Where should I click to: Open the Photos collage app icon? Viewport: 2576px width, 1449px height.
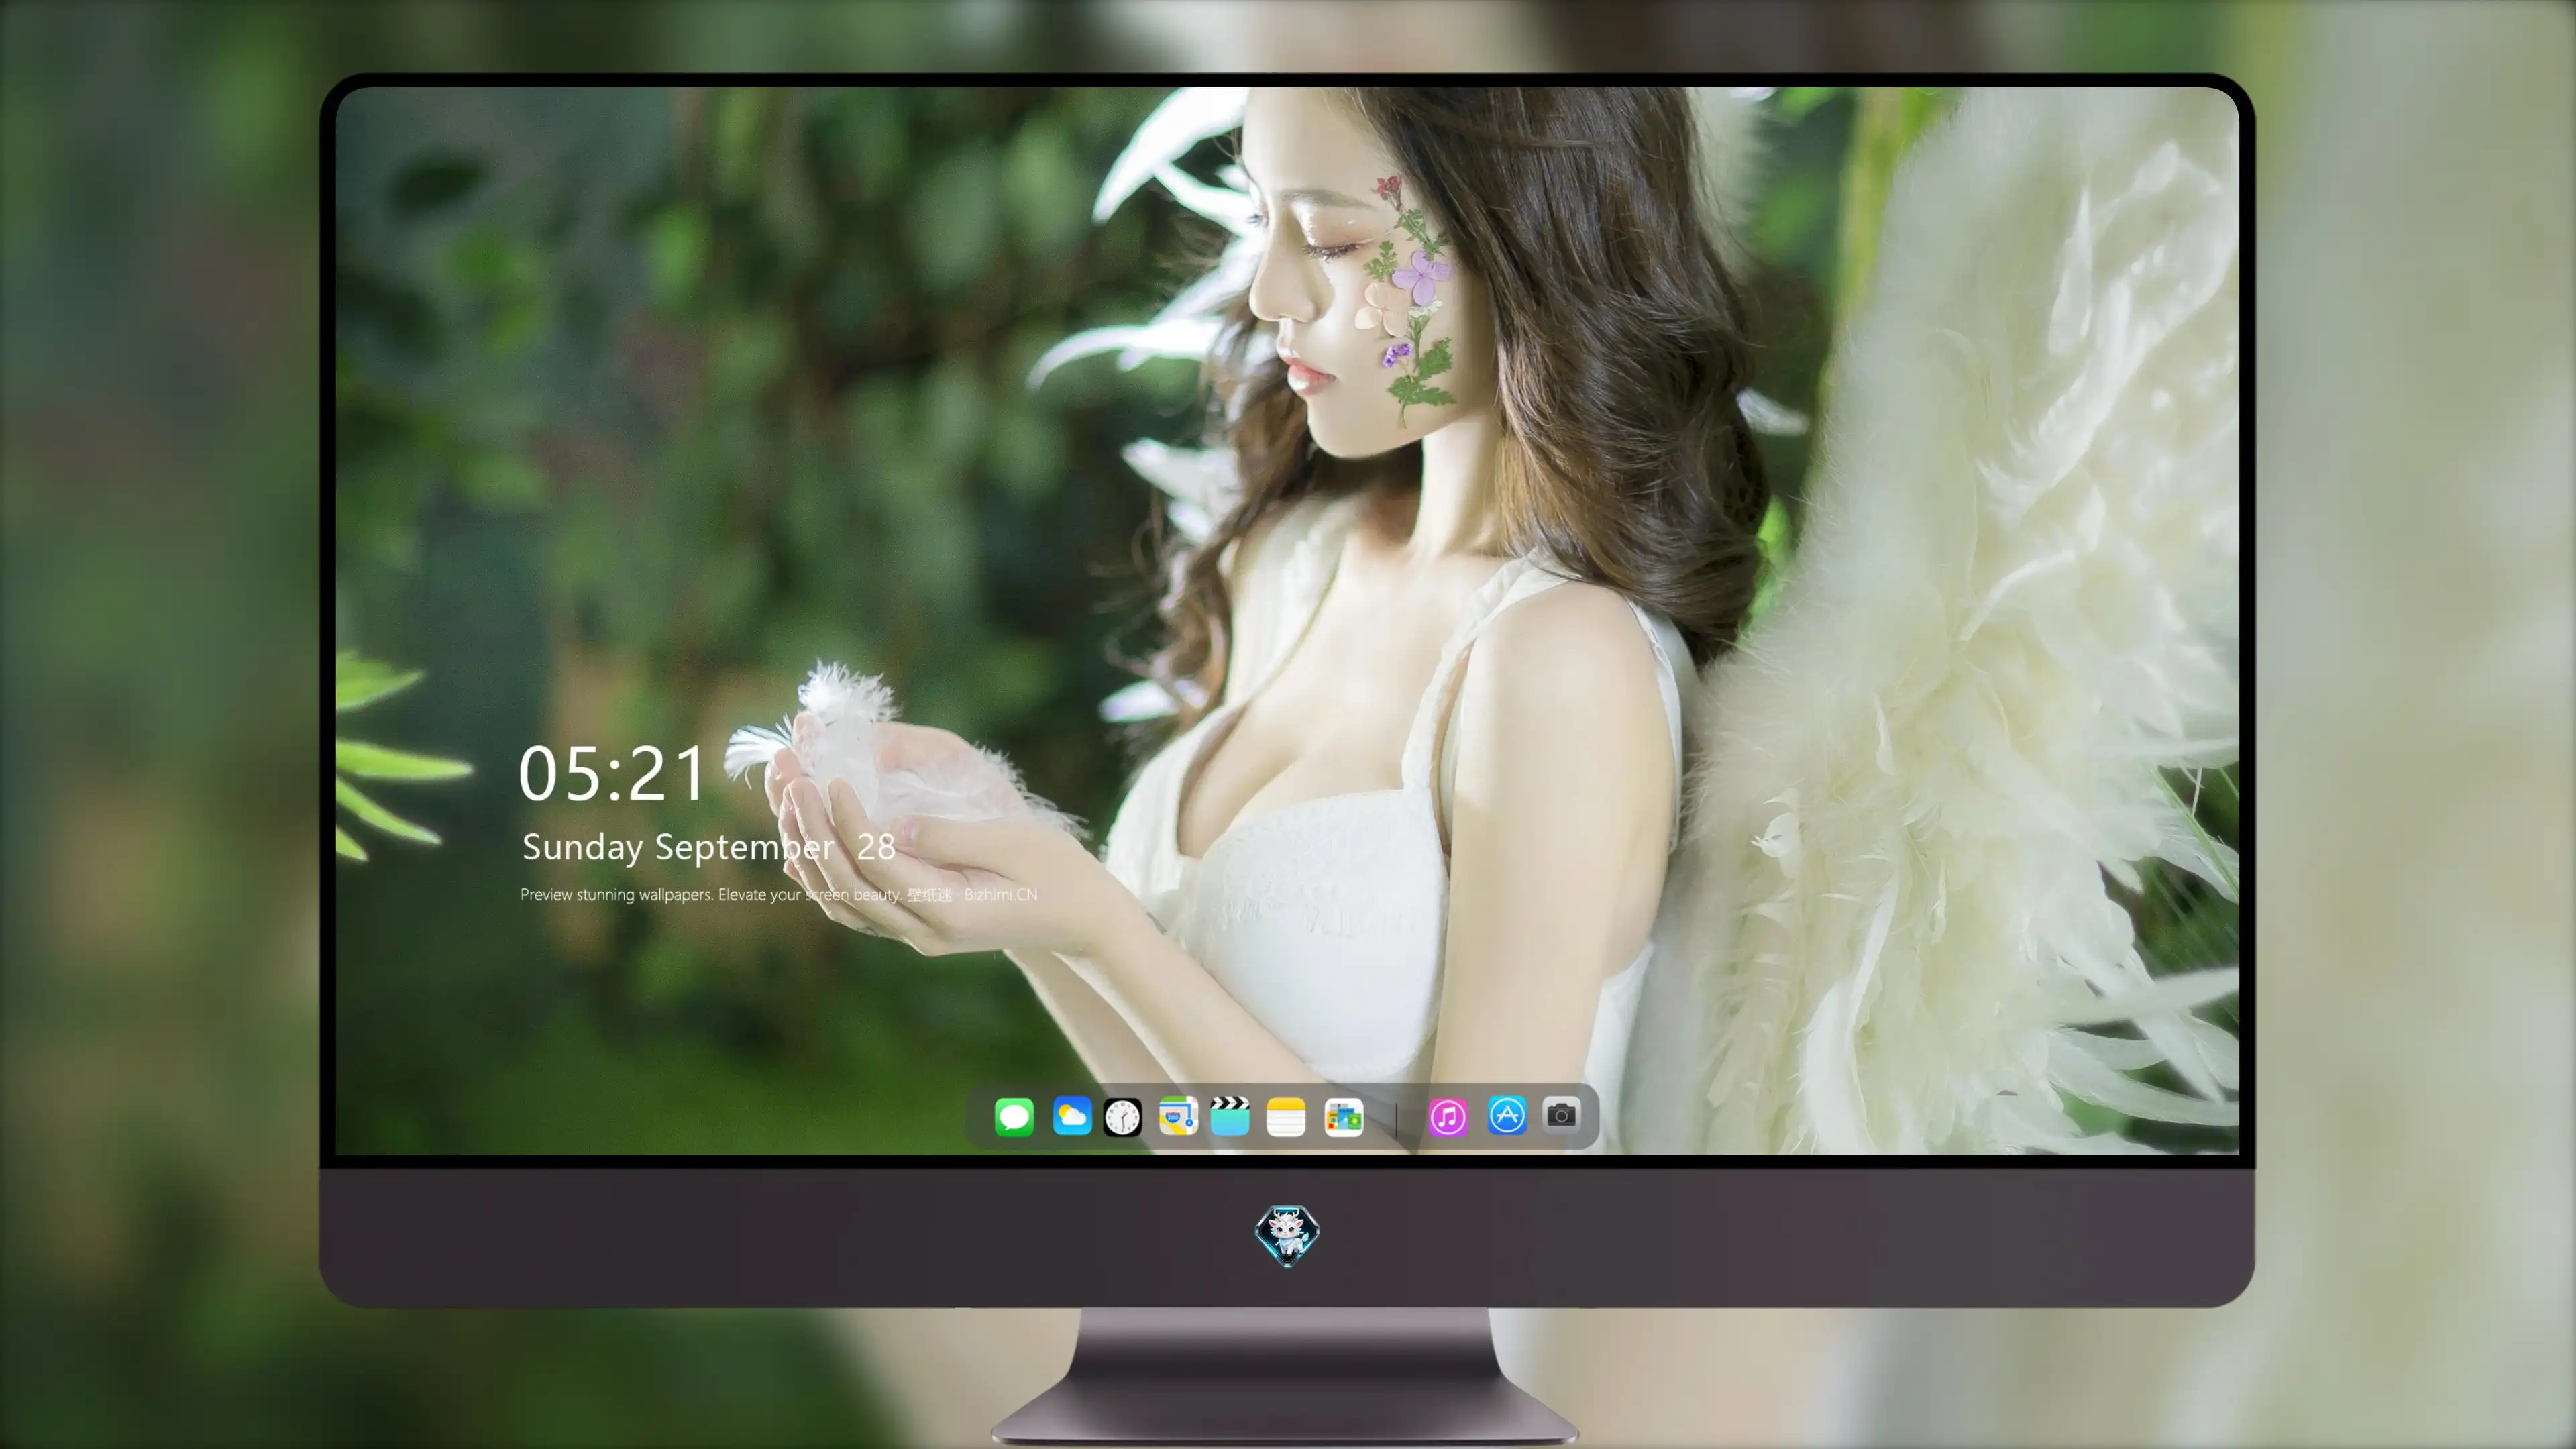point(1344,1116)
